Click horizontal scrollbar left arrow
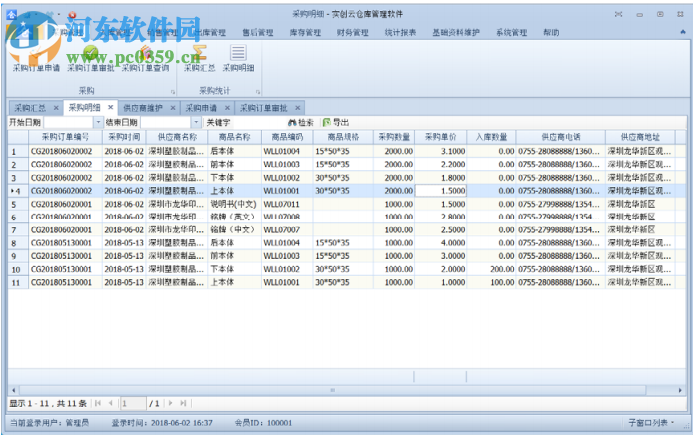This screenshot has height=436, width=693. pos(14,390)
